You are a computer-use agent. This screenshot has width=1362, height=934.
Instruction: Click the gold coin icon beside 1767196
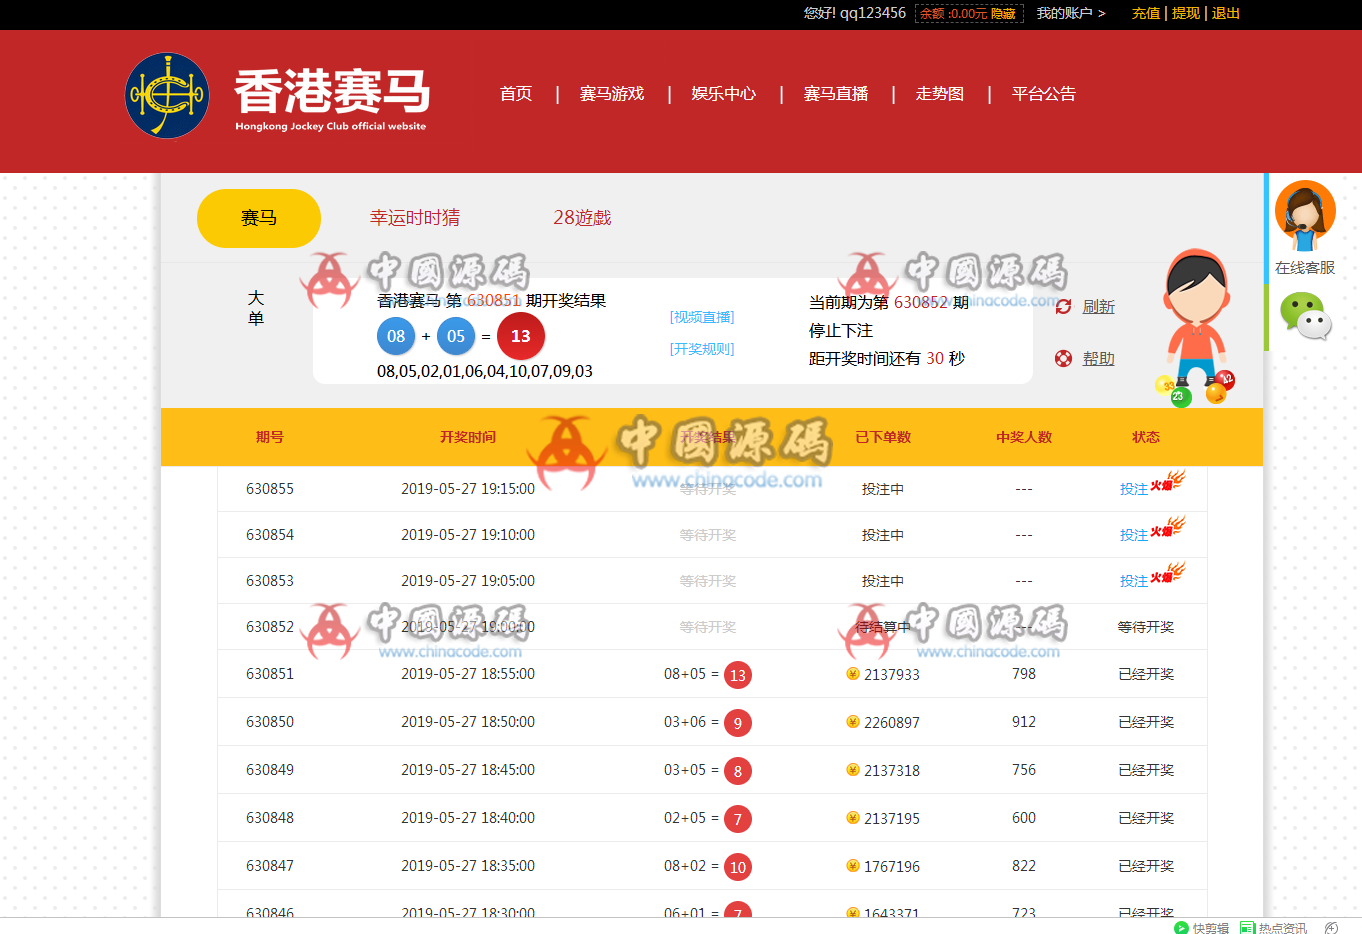853,866
